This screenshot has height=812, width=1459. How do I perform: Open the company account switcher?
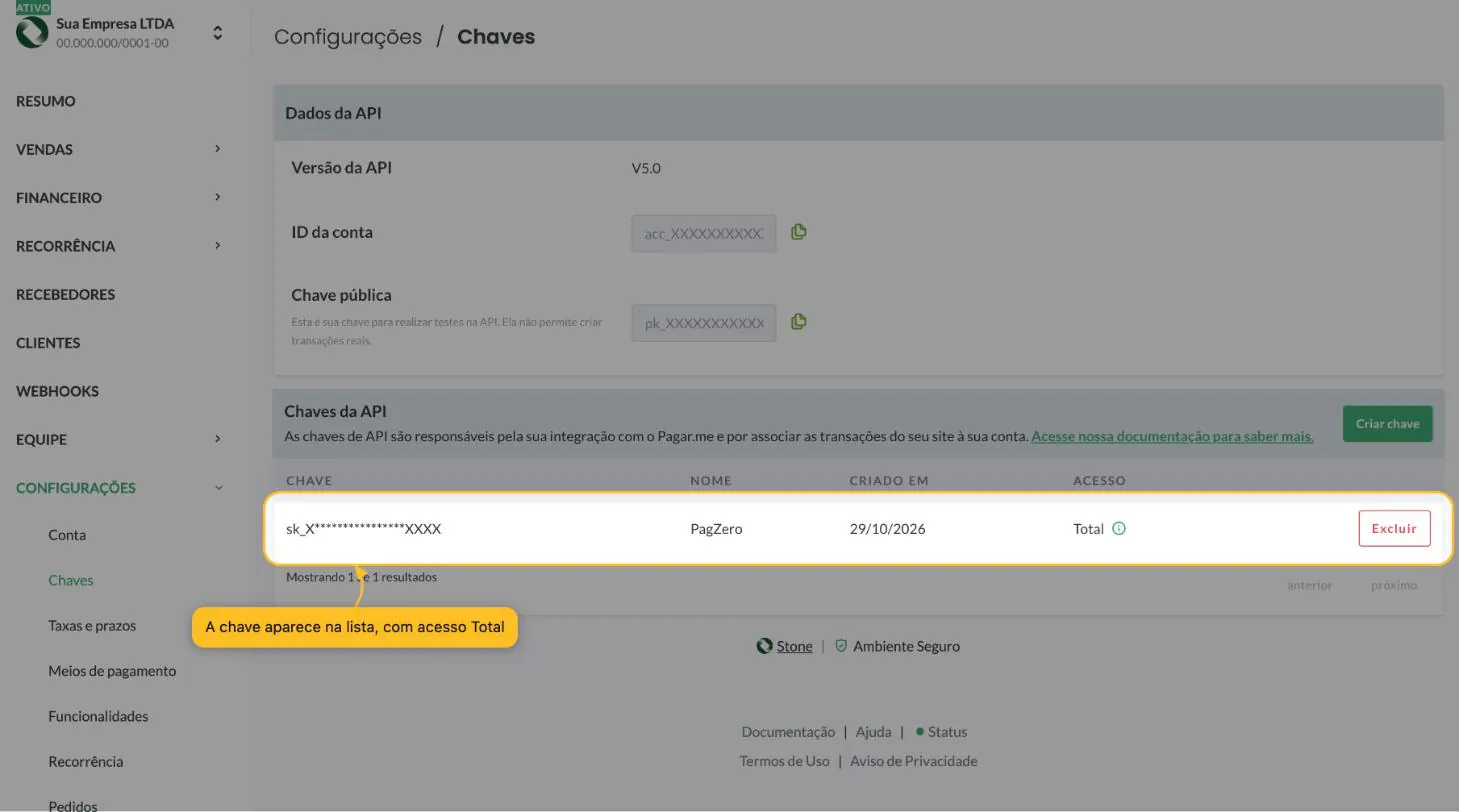tap(217, 33)
